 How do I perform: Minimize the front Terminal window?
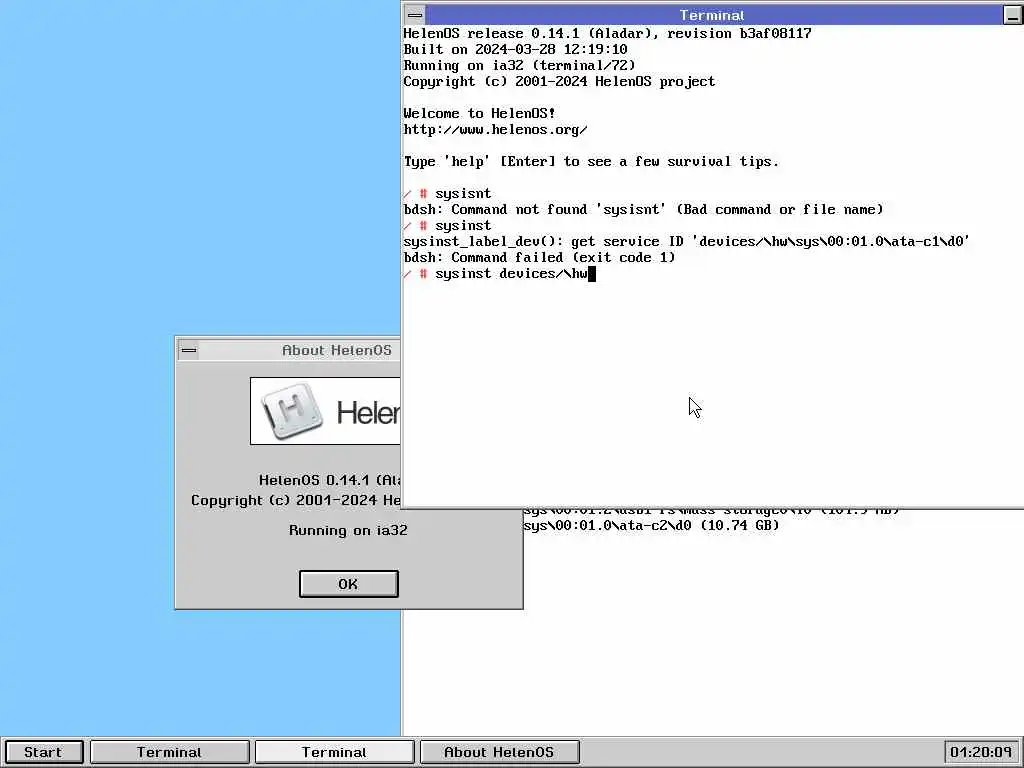pyautogui.click(x=1012, y=15)
